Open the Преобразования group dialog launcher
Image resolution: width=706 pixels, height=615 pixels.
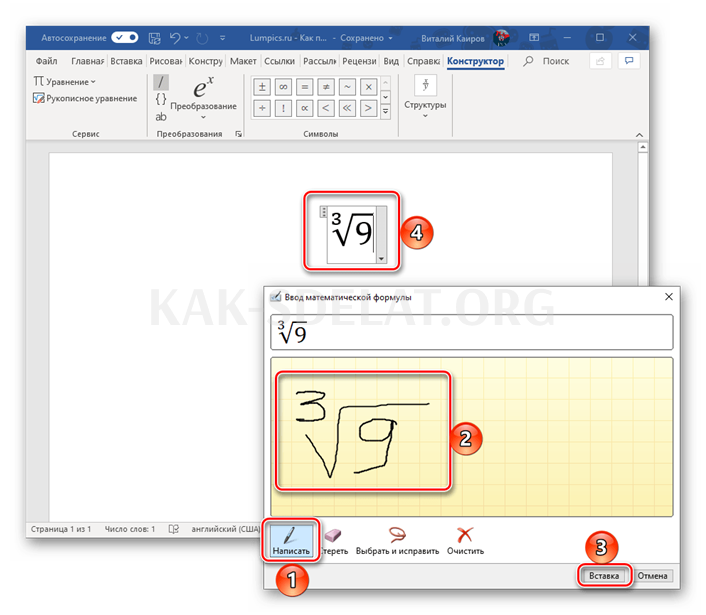[238, 134]
